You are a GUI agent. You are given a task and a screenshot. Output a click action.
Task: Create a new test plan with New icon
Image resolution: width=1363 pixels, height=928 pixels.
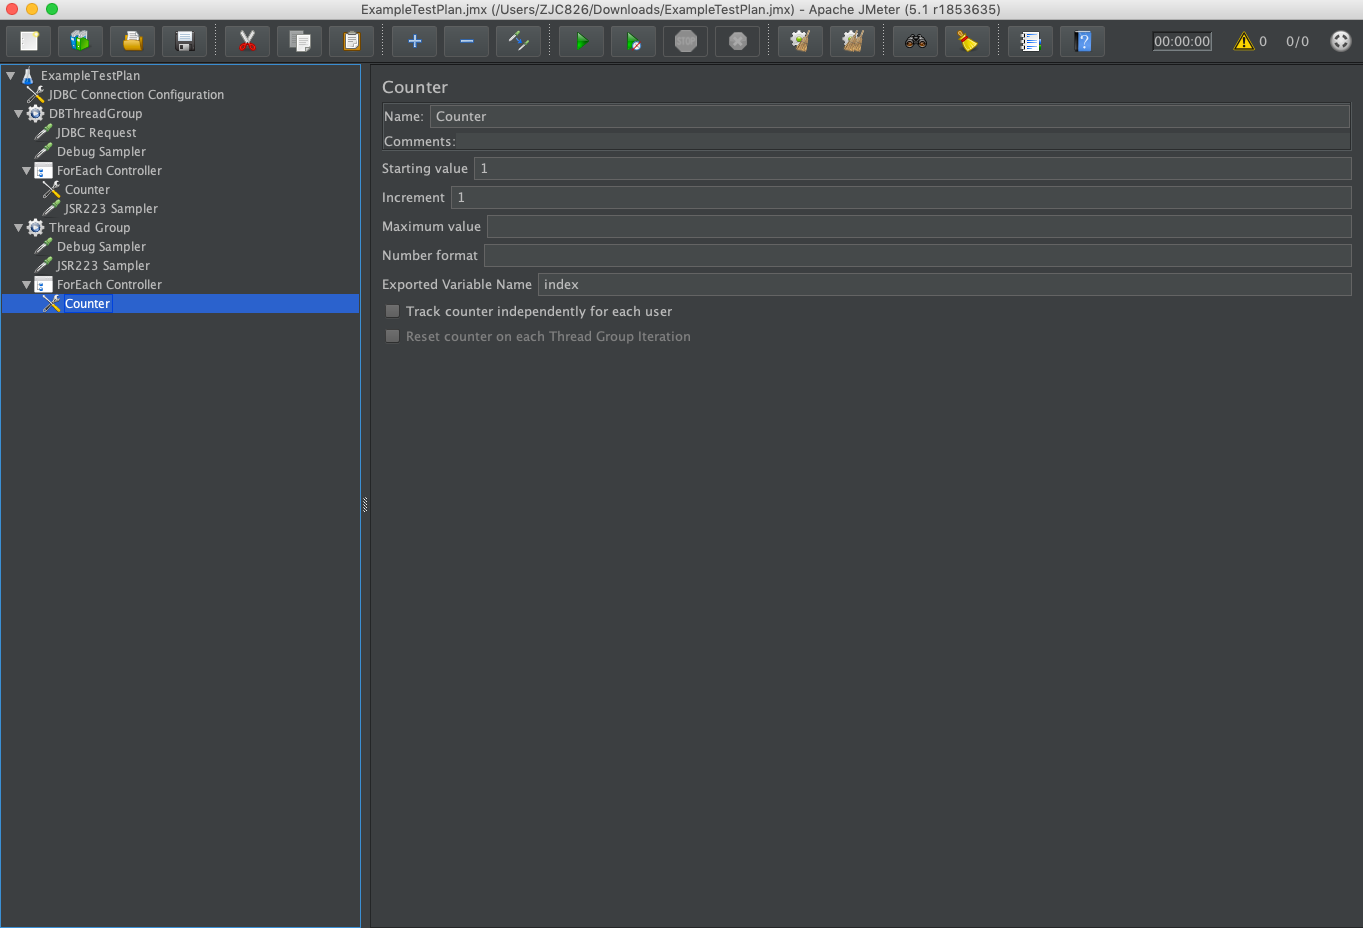click(29, 41)
